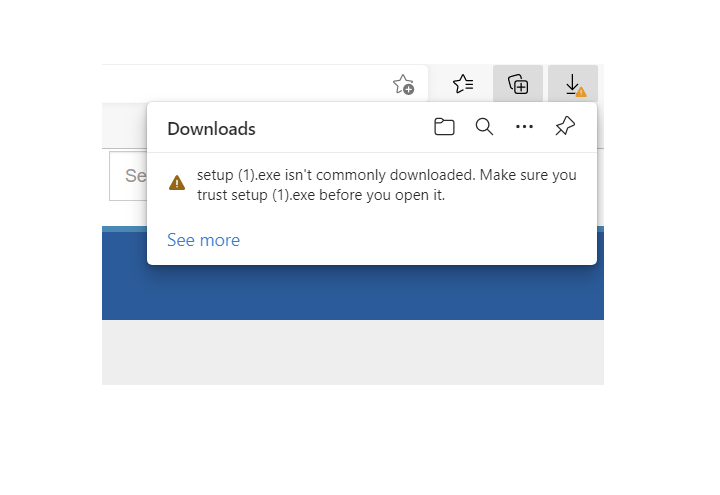Click the add to favorites star icon

[x=403, y=85]
